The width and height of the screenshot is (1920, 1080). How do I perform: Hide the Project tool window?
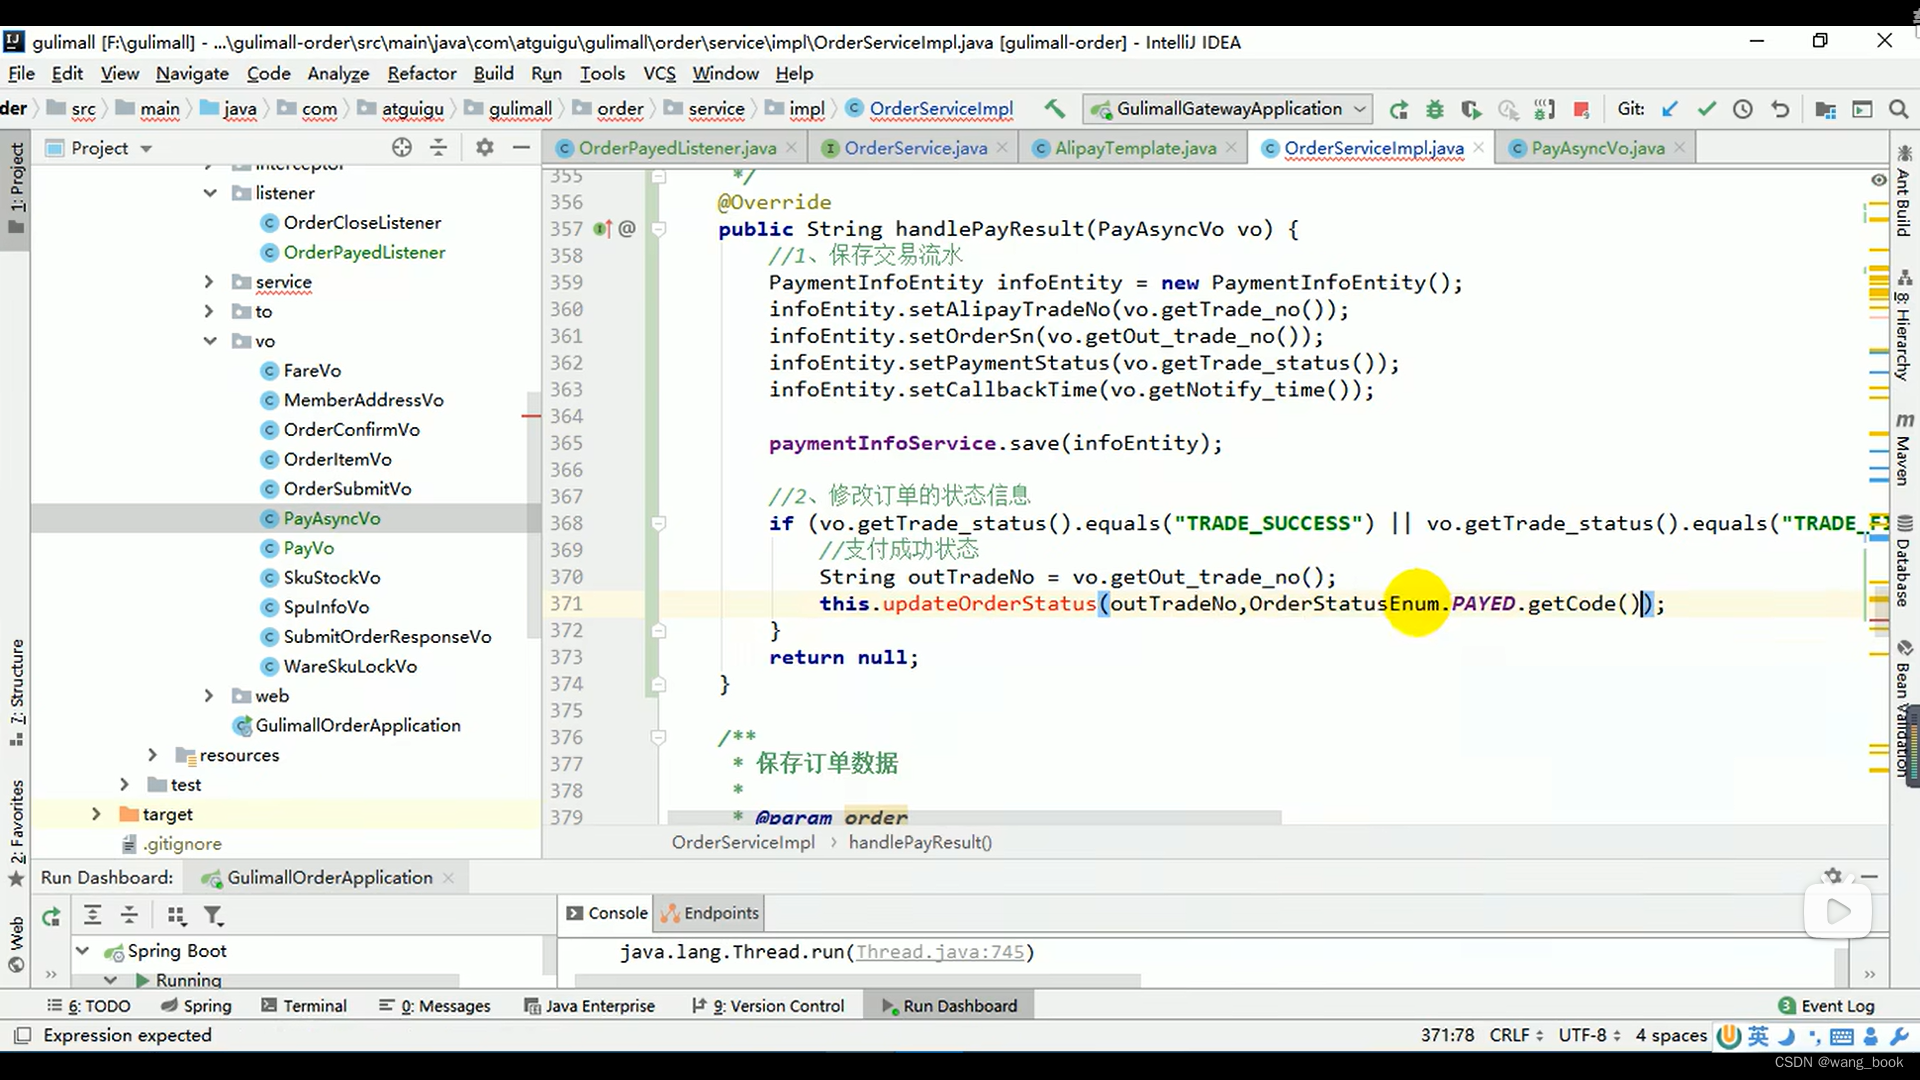[x=521, y=148]
